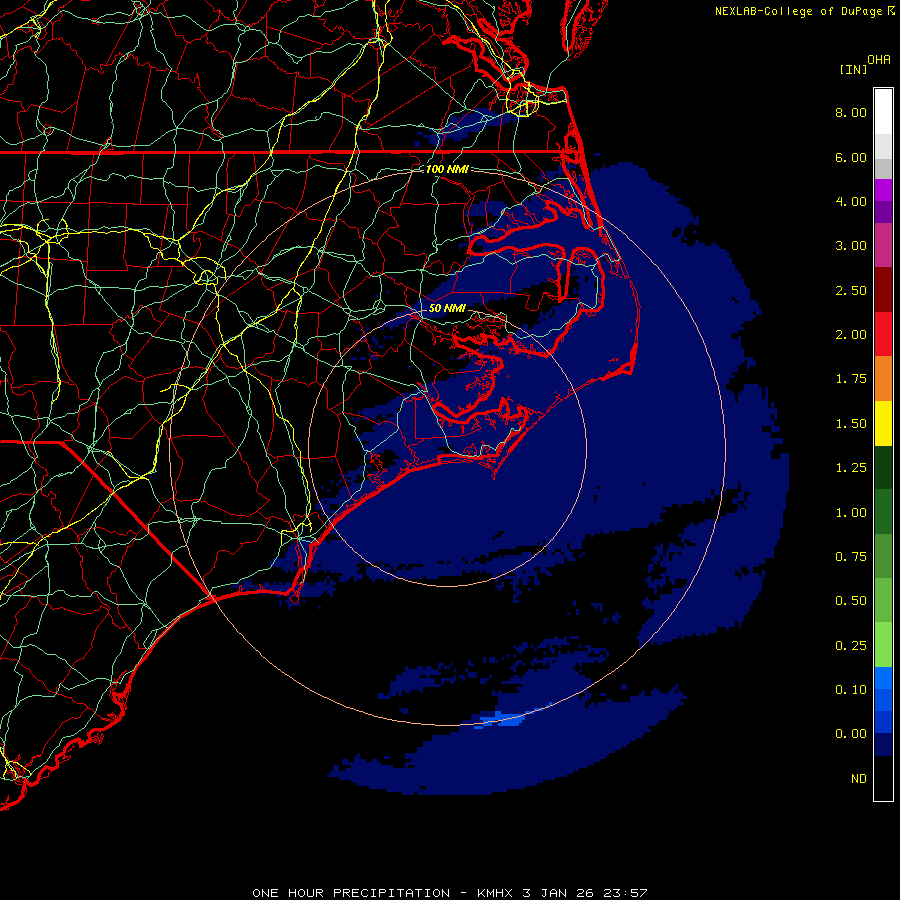
Task: Click the 0.00 legend value
Action: [851, 734]
